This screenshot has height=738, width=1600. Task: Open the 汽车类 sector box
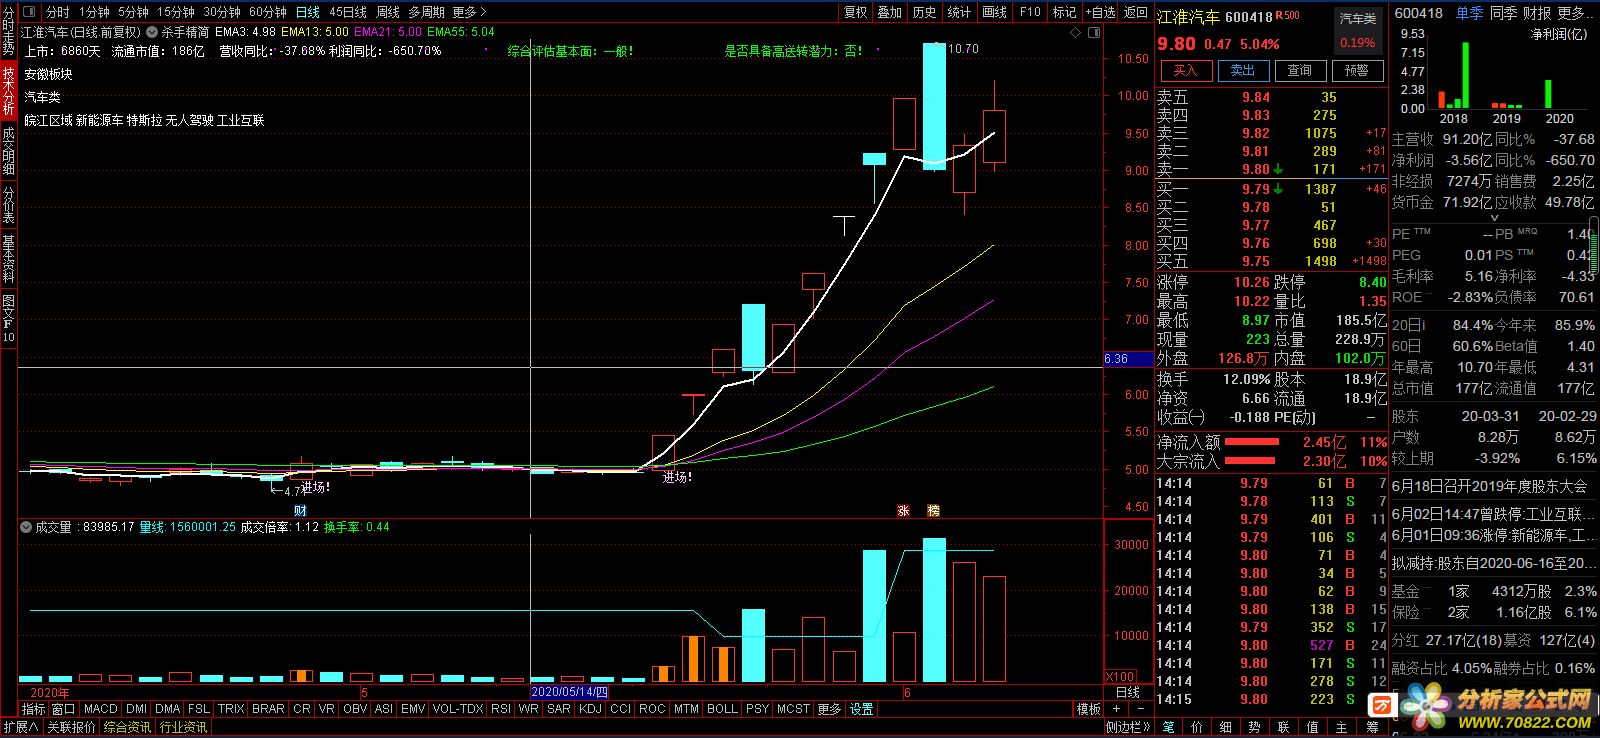click(1358, 31)
